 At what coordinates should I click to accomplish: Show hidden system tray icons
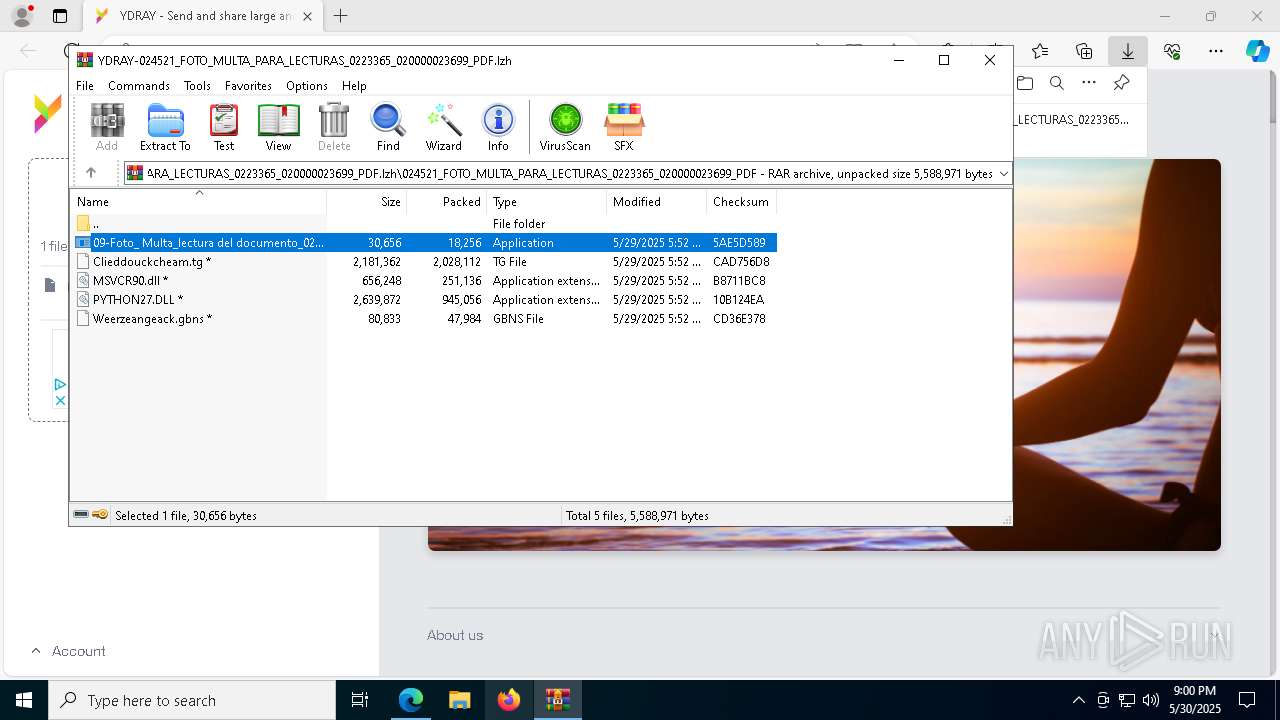point(1078,700)
